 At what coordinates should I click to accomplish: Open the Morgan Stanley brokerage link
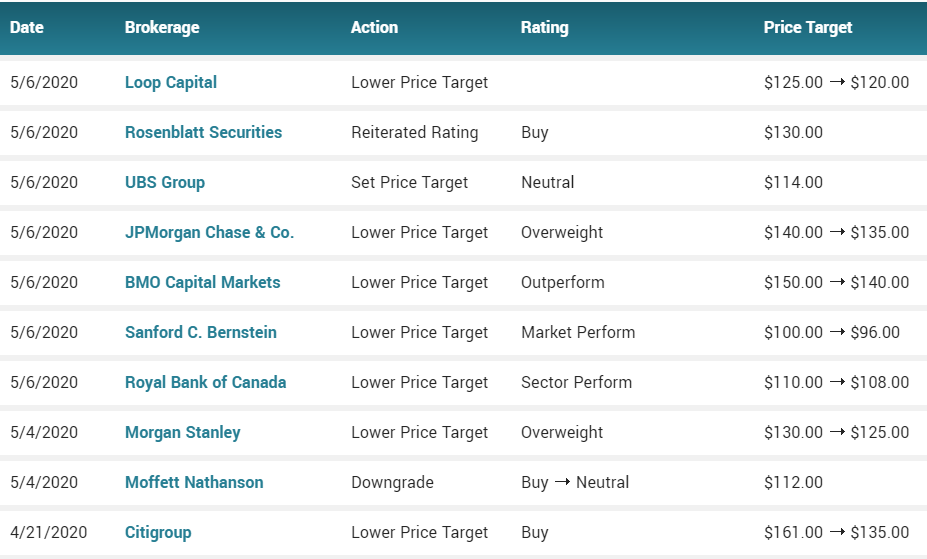(183, 433)
